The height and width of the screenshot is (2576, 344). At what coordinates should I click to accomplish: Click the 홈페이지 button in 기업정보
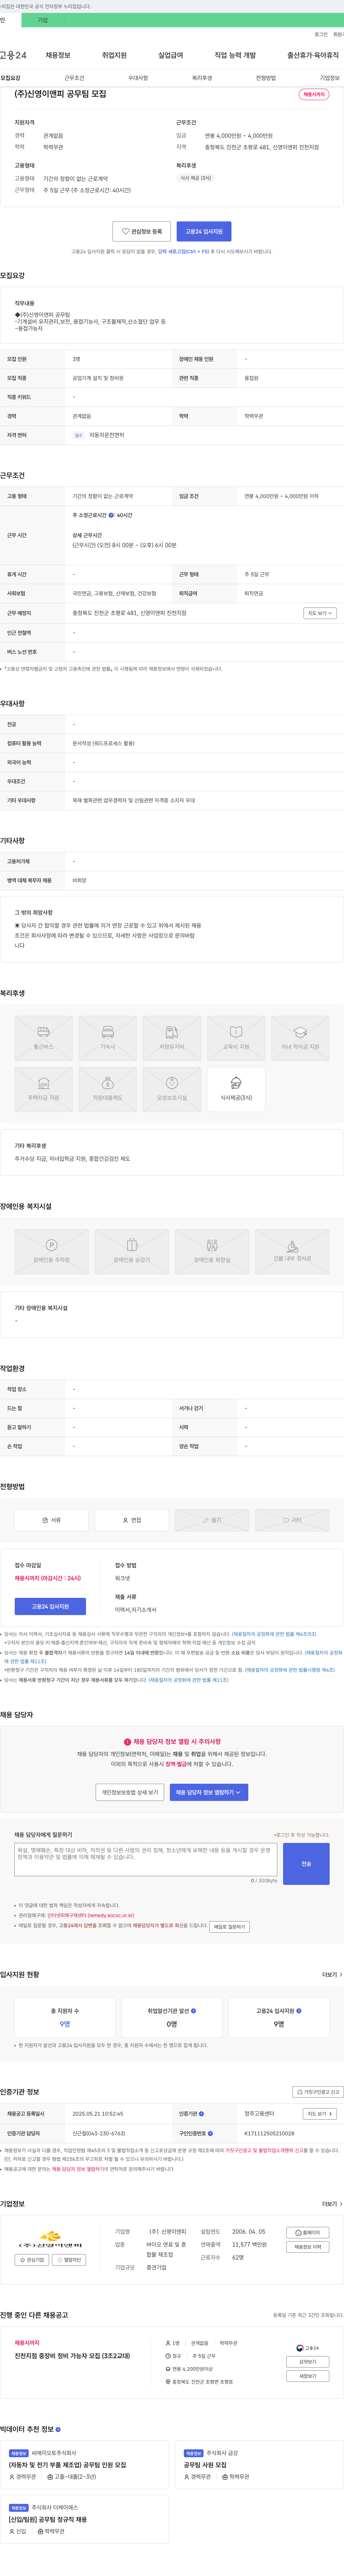[x=308, y=2233]
